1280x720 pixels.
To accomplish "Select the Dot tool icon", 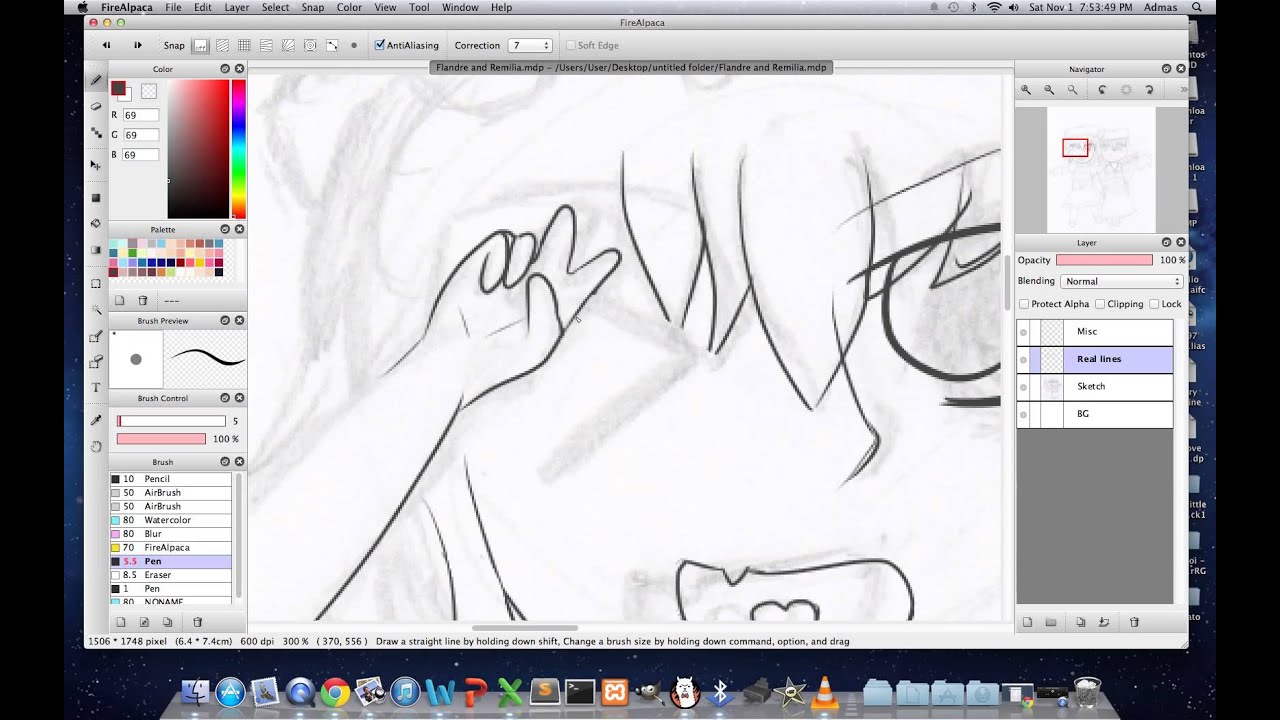I will 96,131.
